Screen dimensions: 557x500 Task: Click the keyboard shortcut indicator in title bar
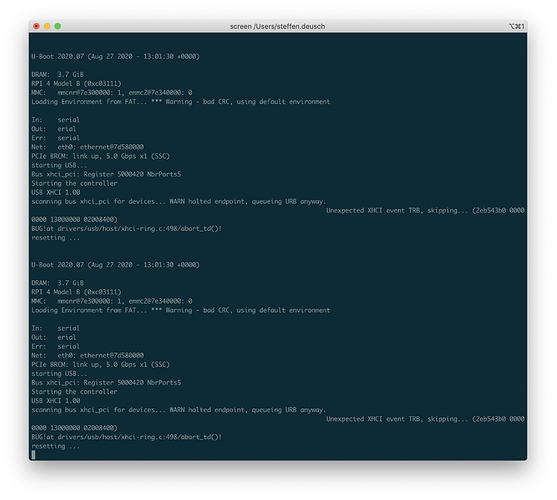(517, 26)
